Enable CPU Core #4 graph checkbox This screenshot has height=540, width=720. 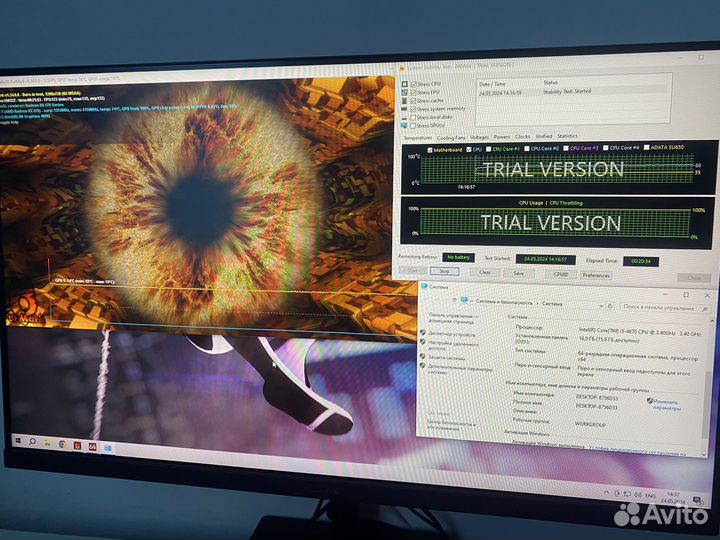[x=606, y=147]
